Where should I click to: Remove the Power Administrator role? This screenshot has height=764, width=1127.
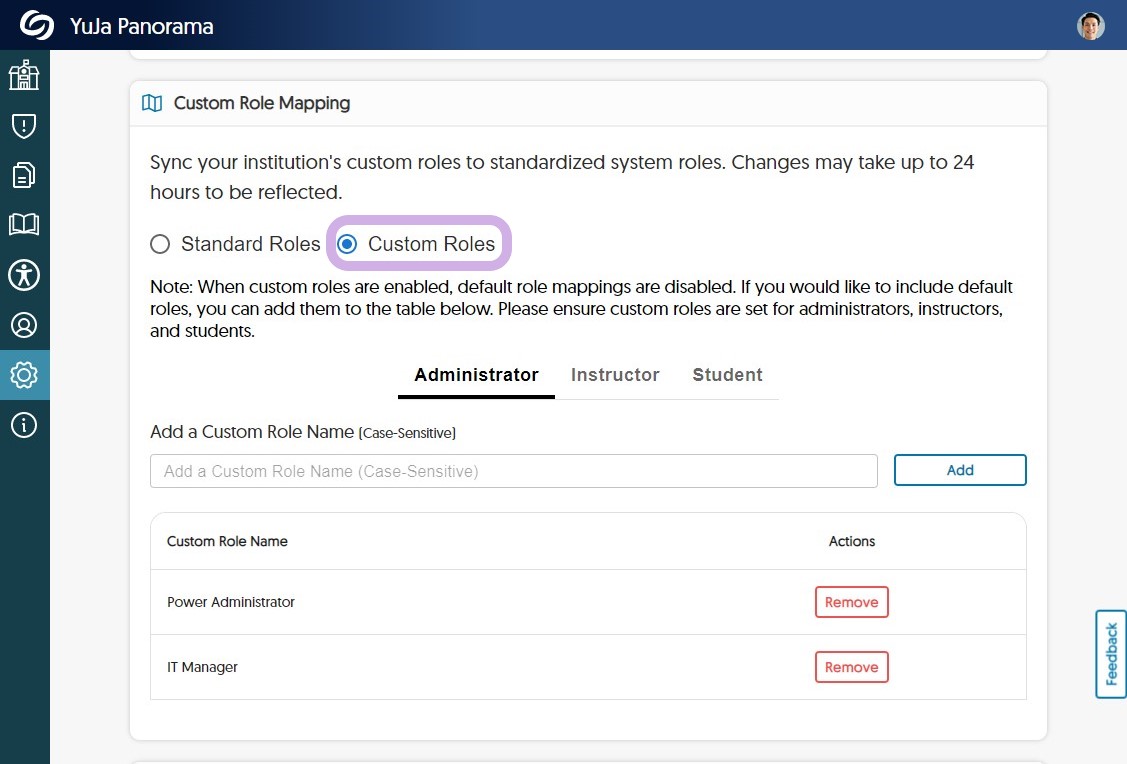[x=852, y=602]
